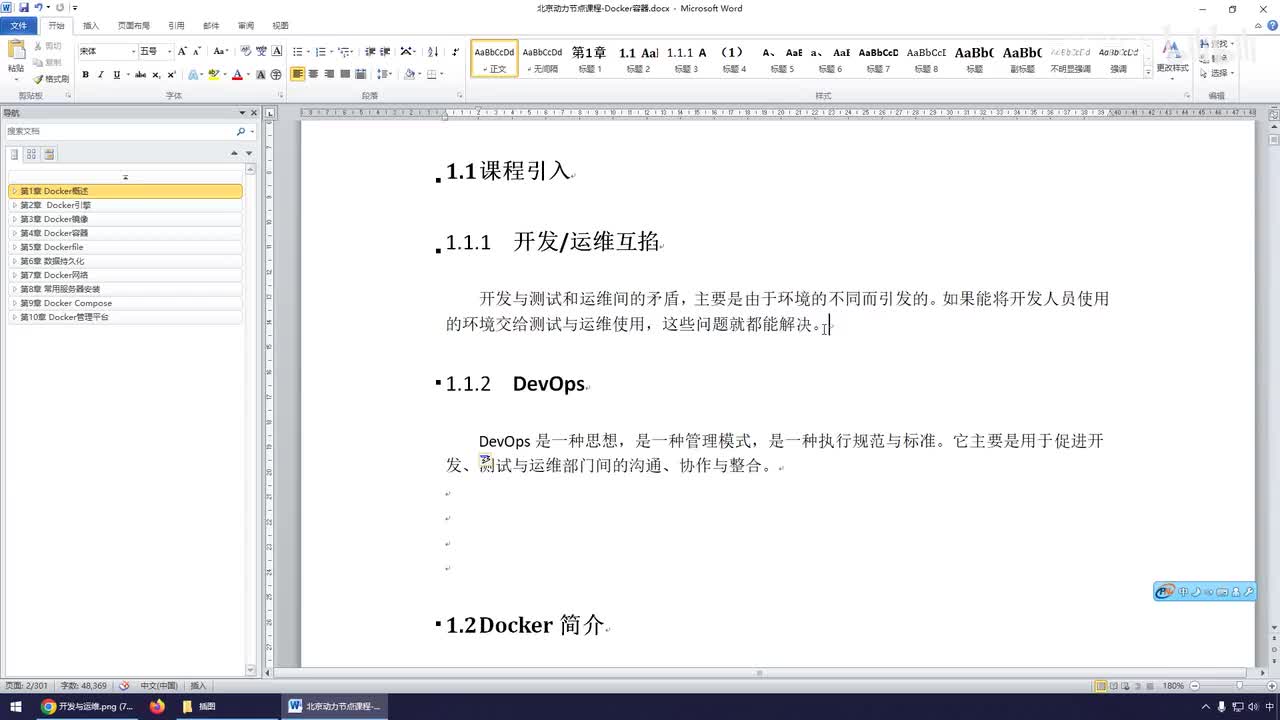Viewport: 1280px width, 720px height.
Task: Toggle character shading
Action: click(261, 74)
